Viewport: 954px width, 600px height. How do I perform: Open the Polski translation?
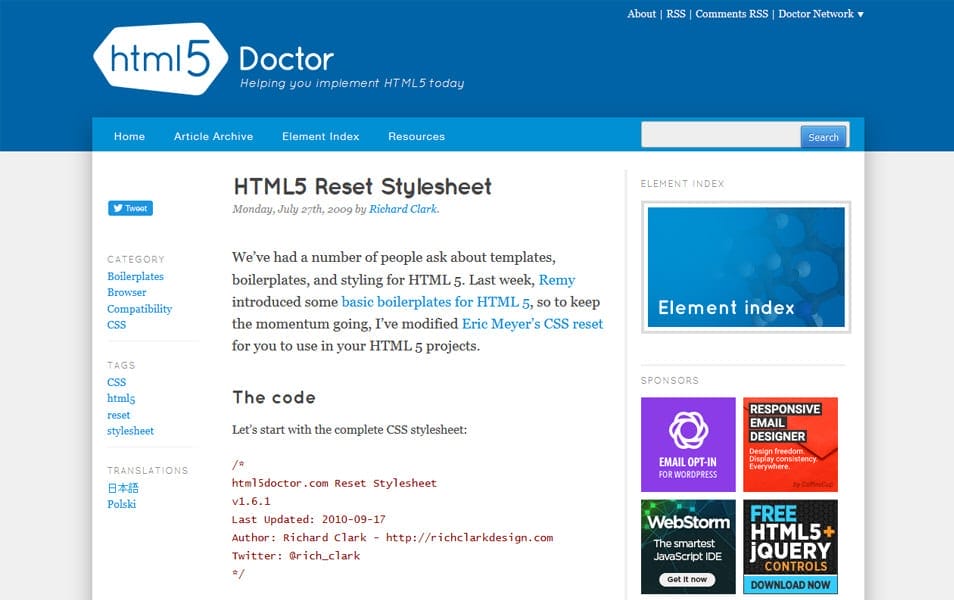pos(121,504)
